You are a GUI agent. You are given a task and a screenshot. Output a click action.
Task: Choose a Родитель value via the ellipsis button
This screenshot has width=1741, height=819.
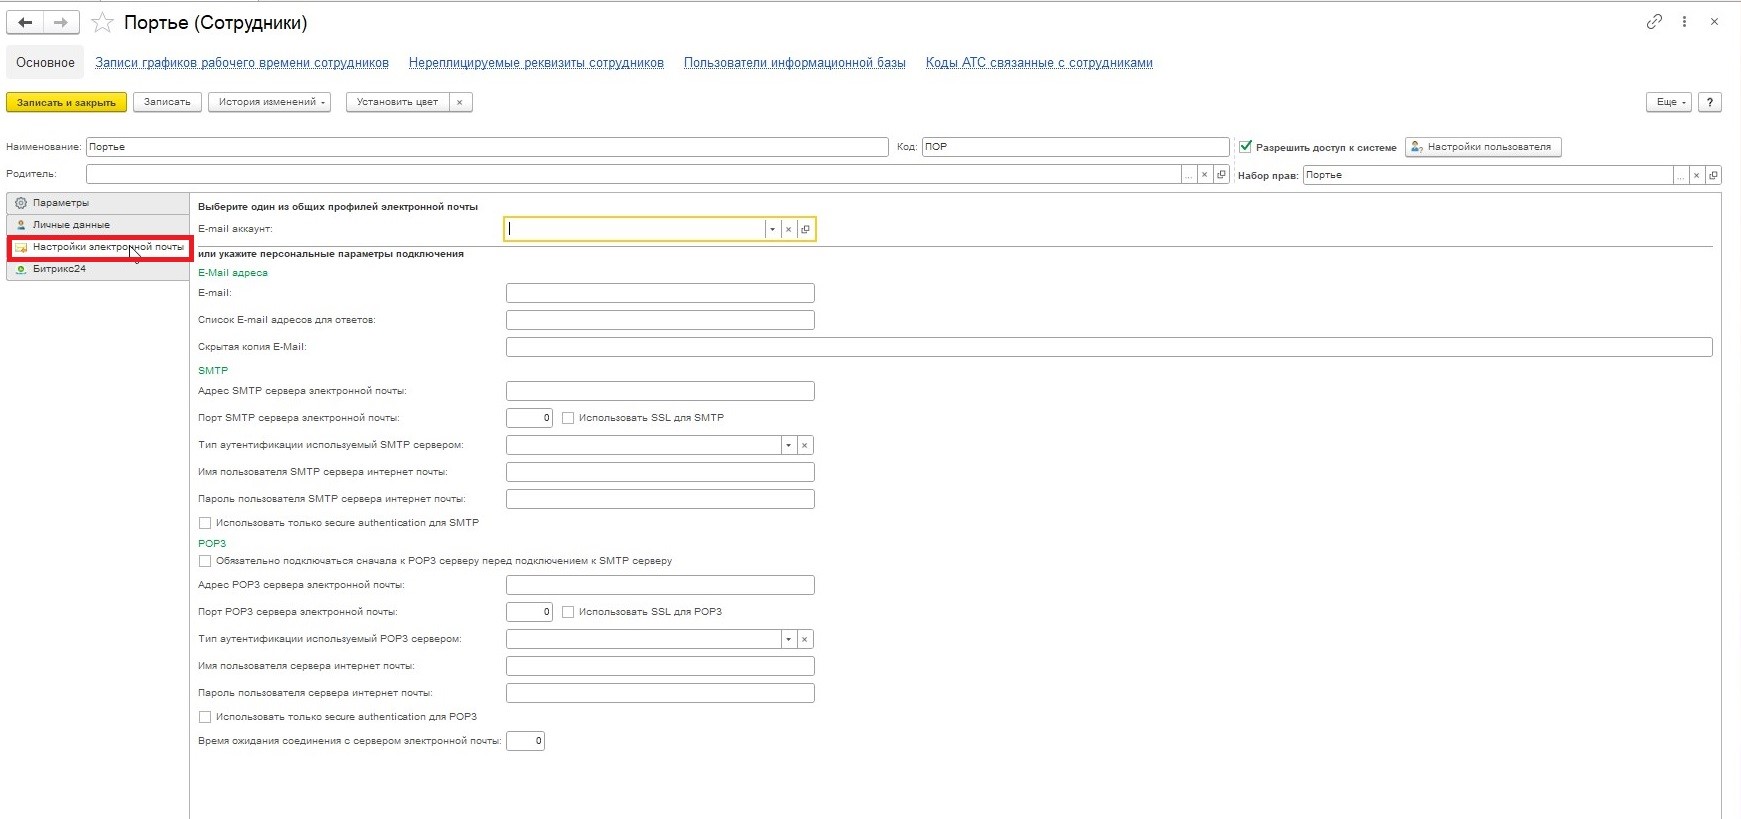click(1189, 175)
